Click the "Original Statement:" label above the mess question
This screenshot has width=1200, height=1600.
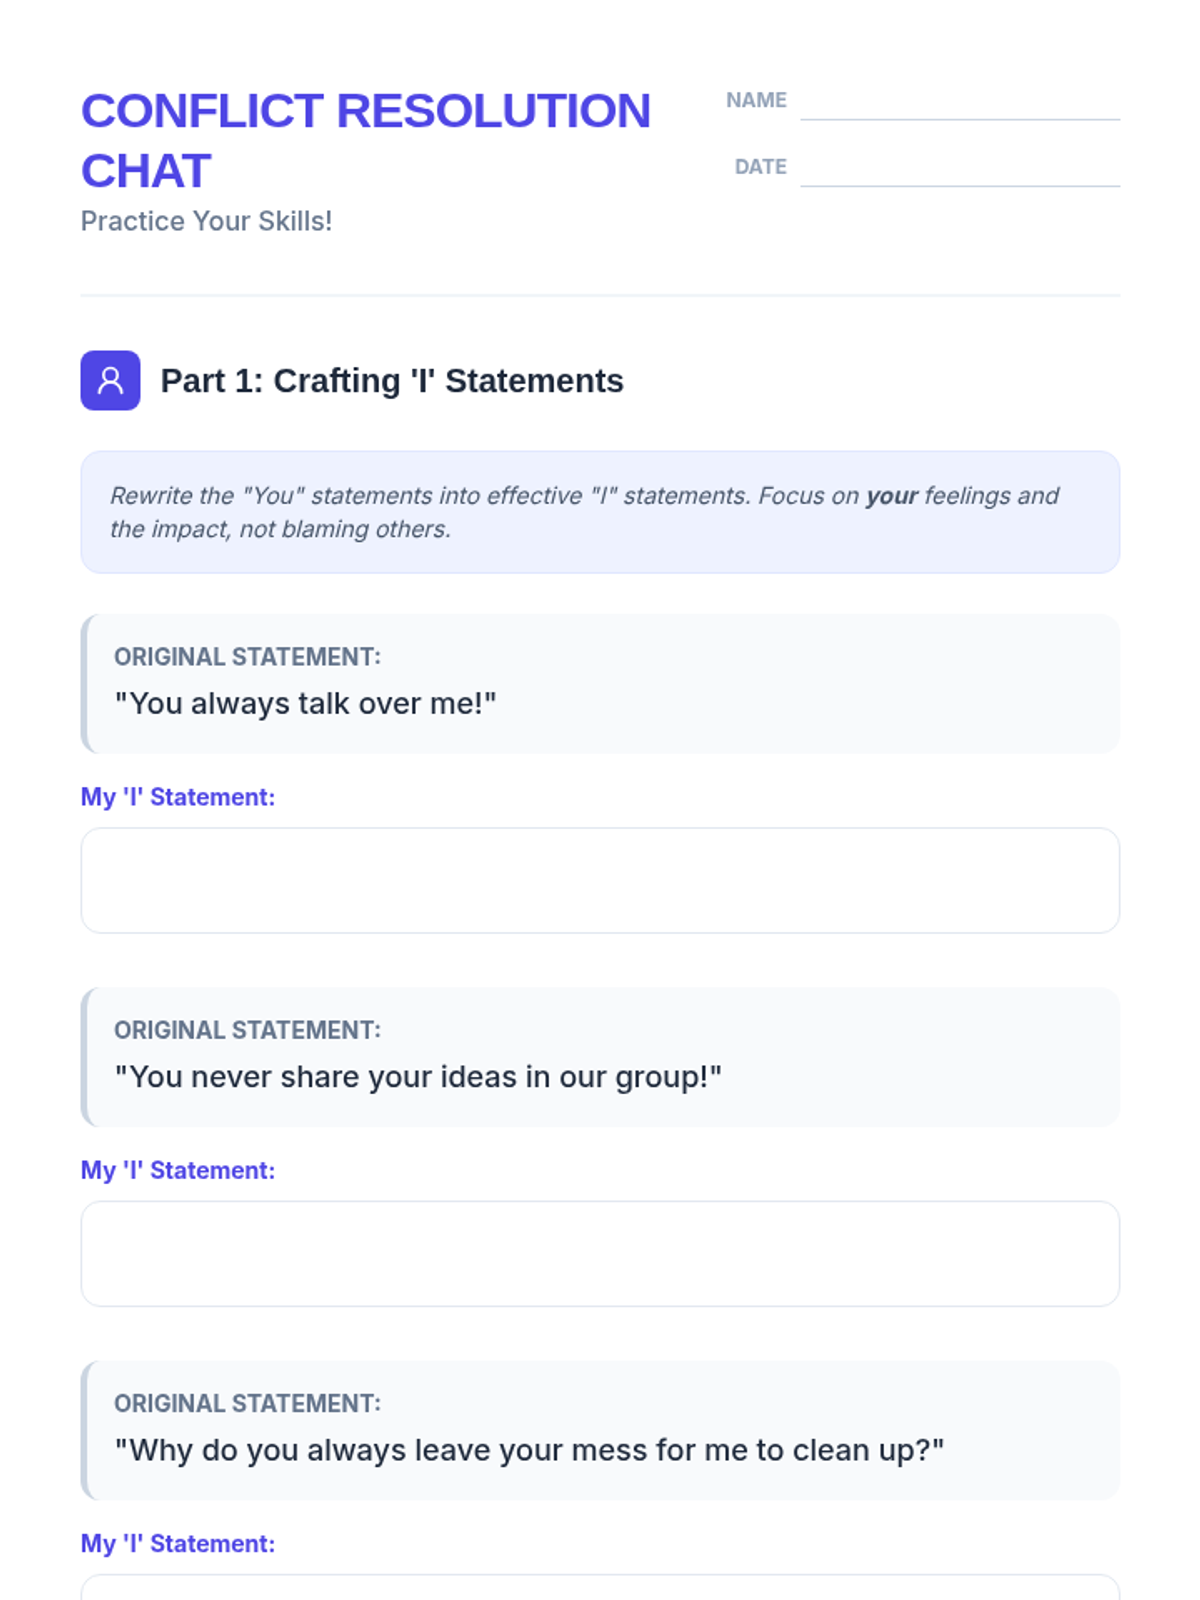point(247,1403)
